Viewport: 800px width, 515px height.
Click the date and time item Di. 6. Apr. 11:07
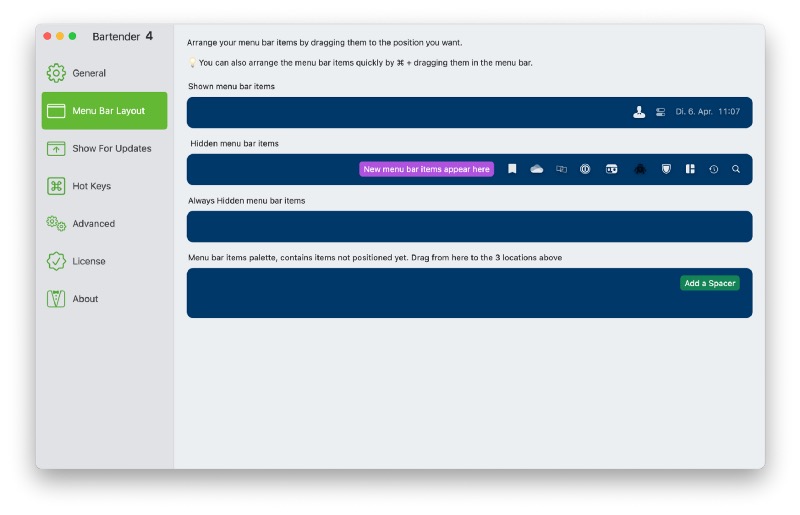click(x=708, y=112)
